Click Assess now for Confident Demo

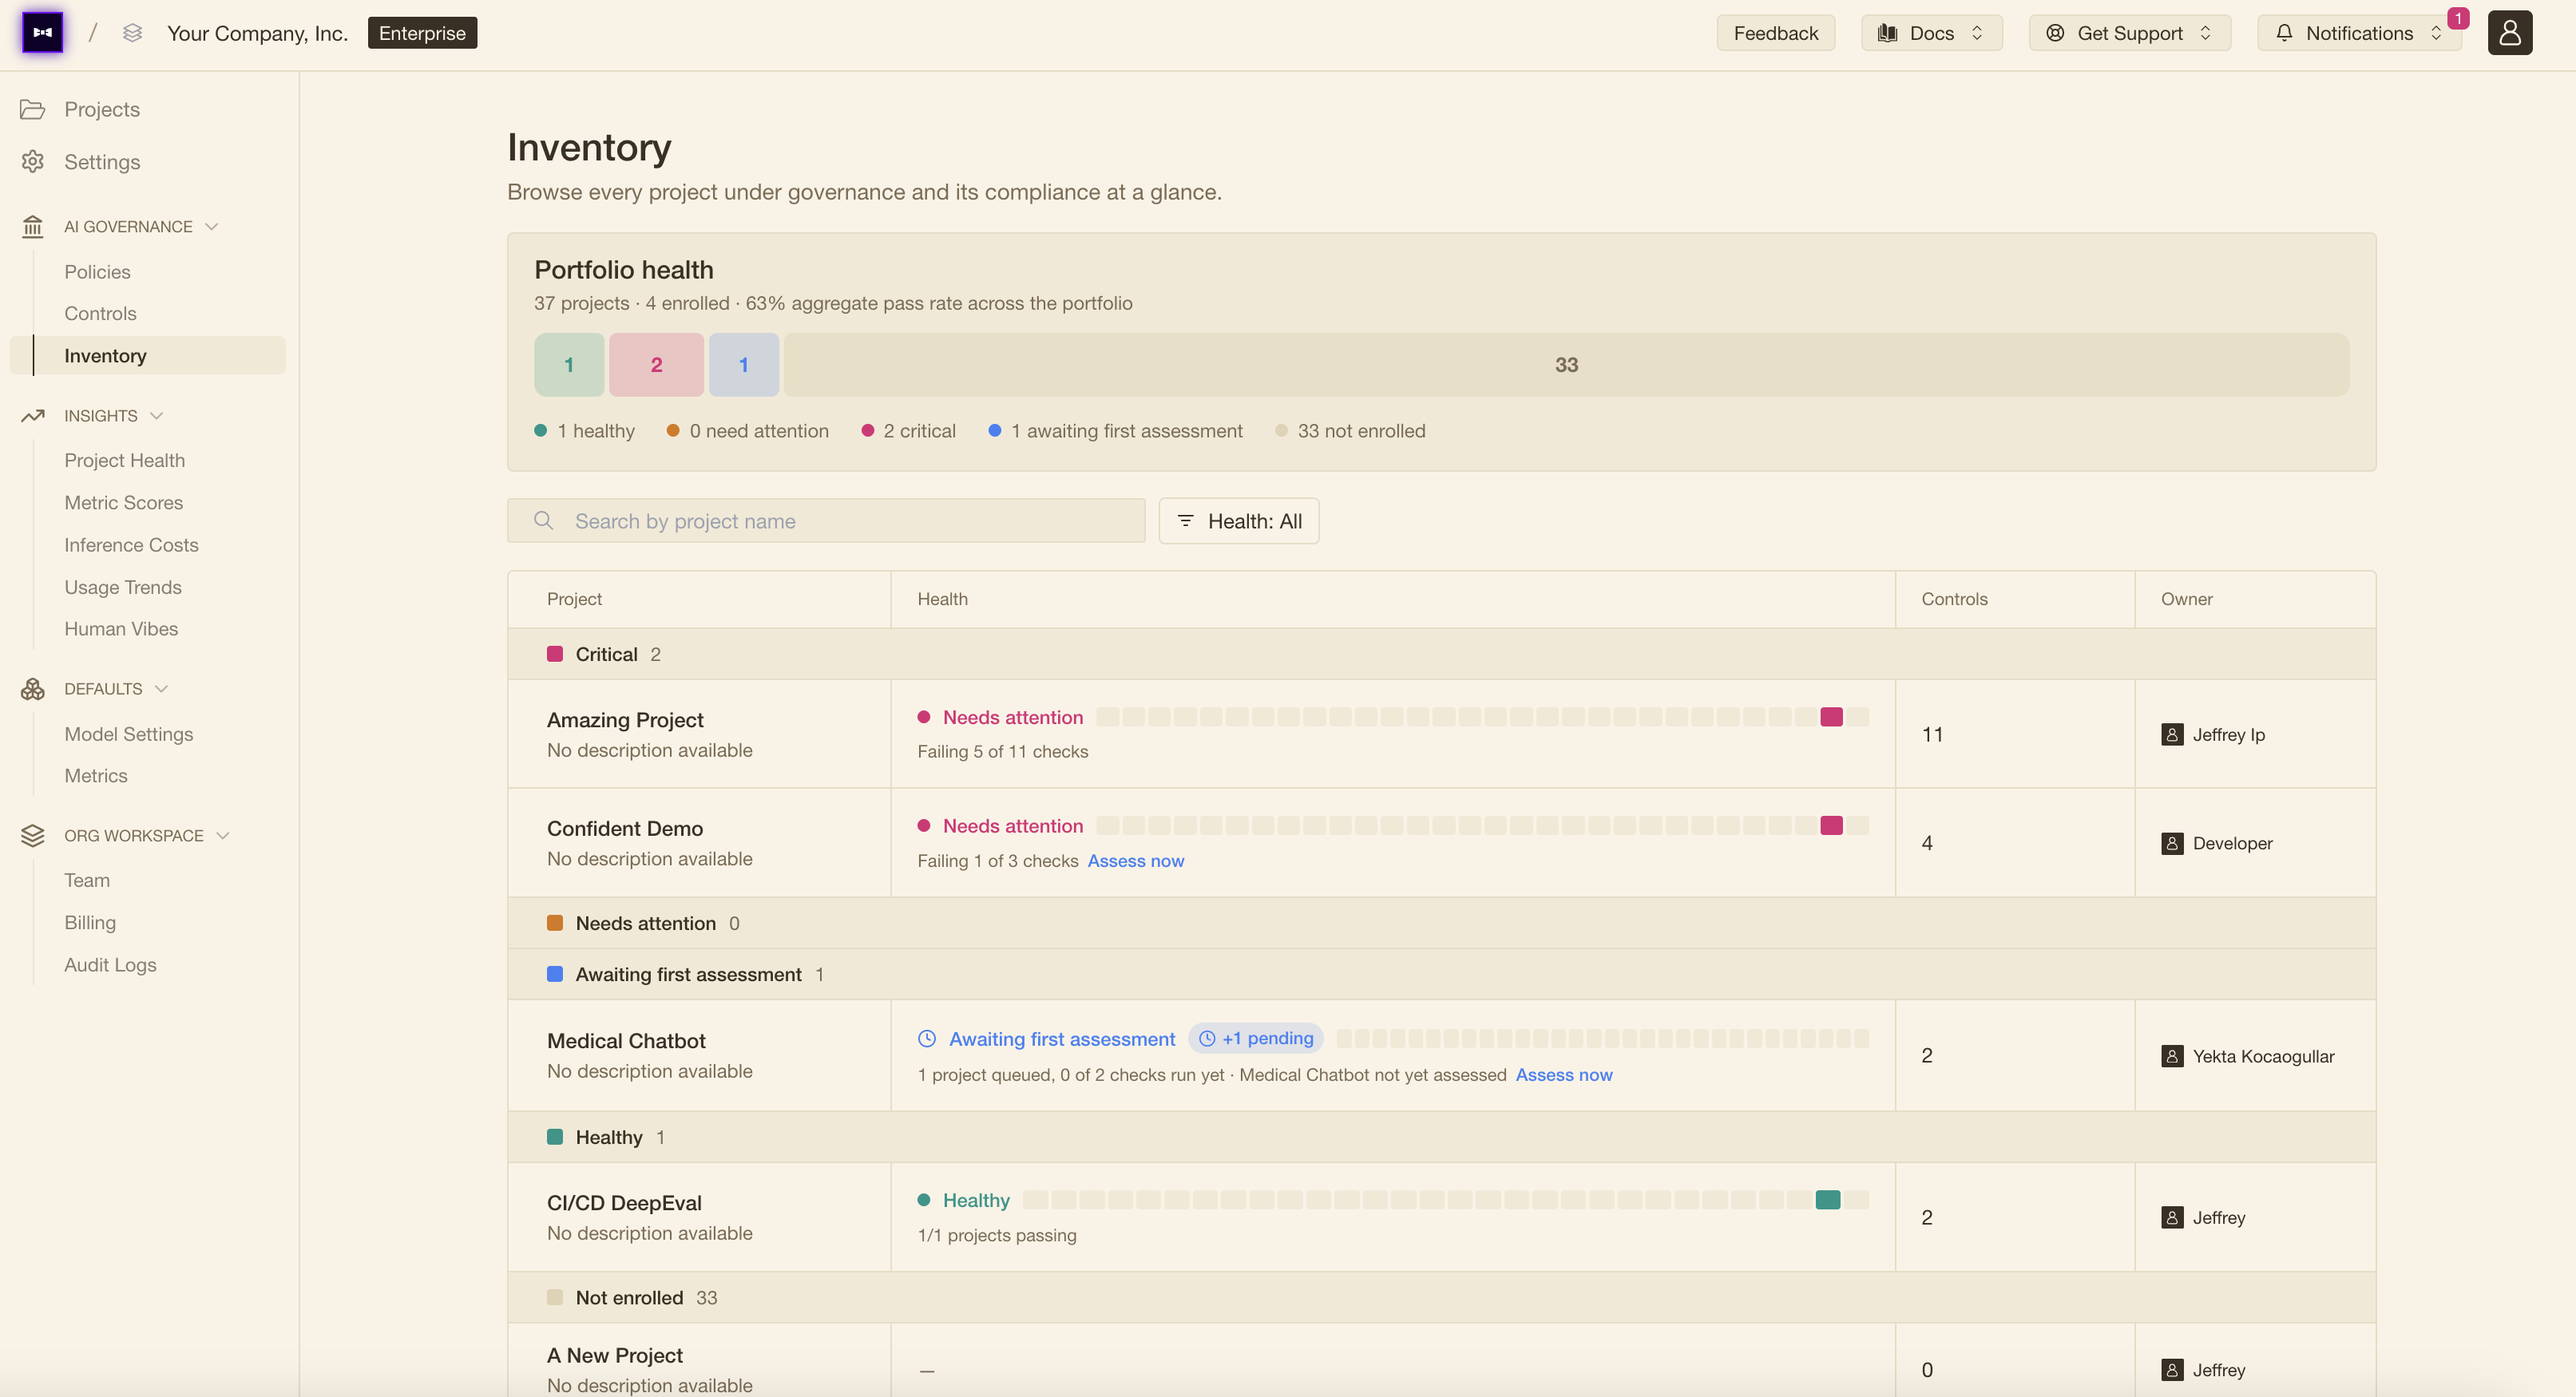tap(1135, 861)
